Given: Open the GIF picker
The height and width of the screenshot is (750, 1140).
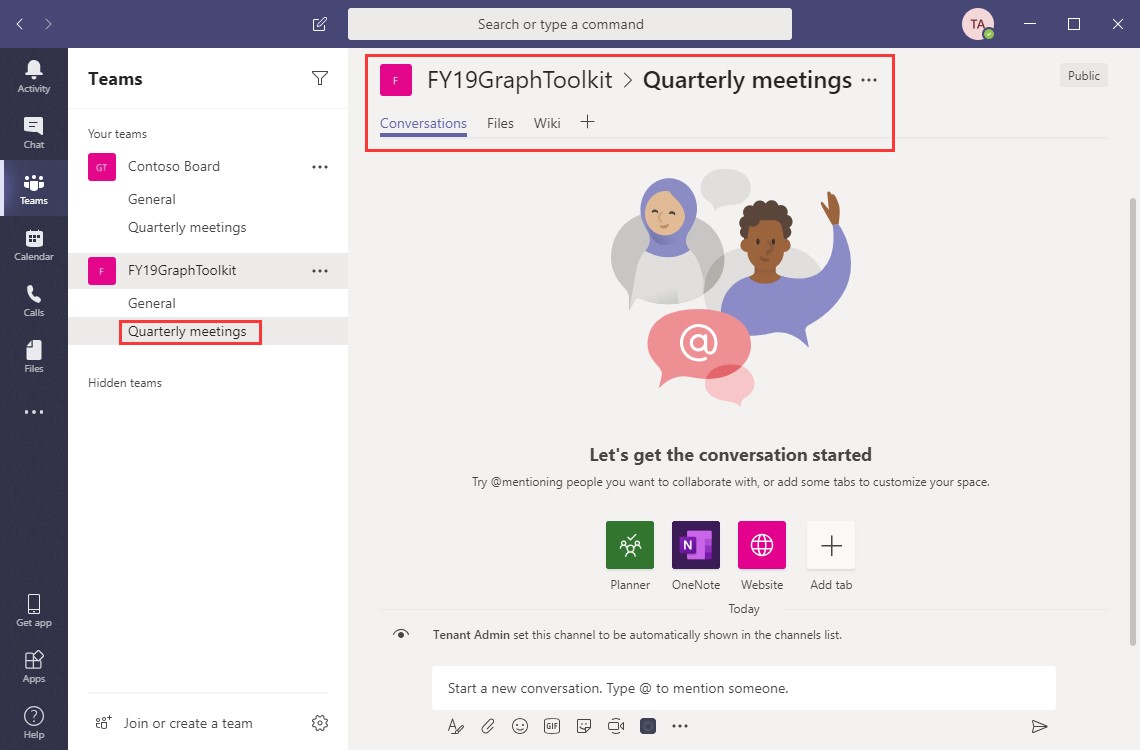Looking at the screenshot, I should 552,725.
